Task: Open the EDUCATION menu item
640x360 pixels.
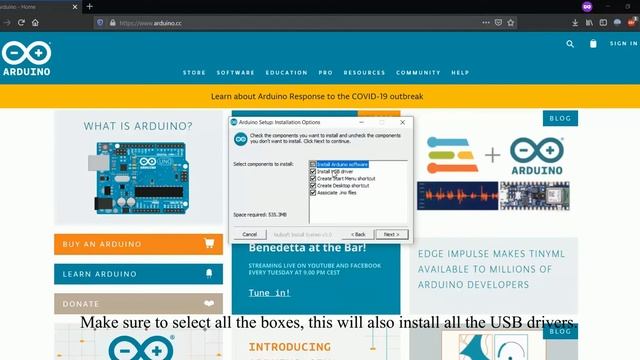Action: [x=287, y=73]
